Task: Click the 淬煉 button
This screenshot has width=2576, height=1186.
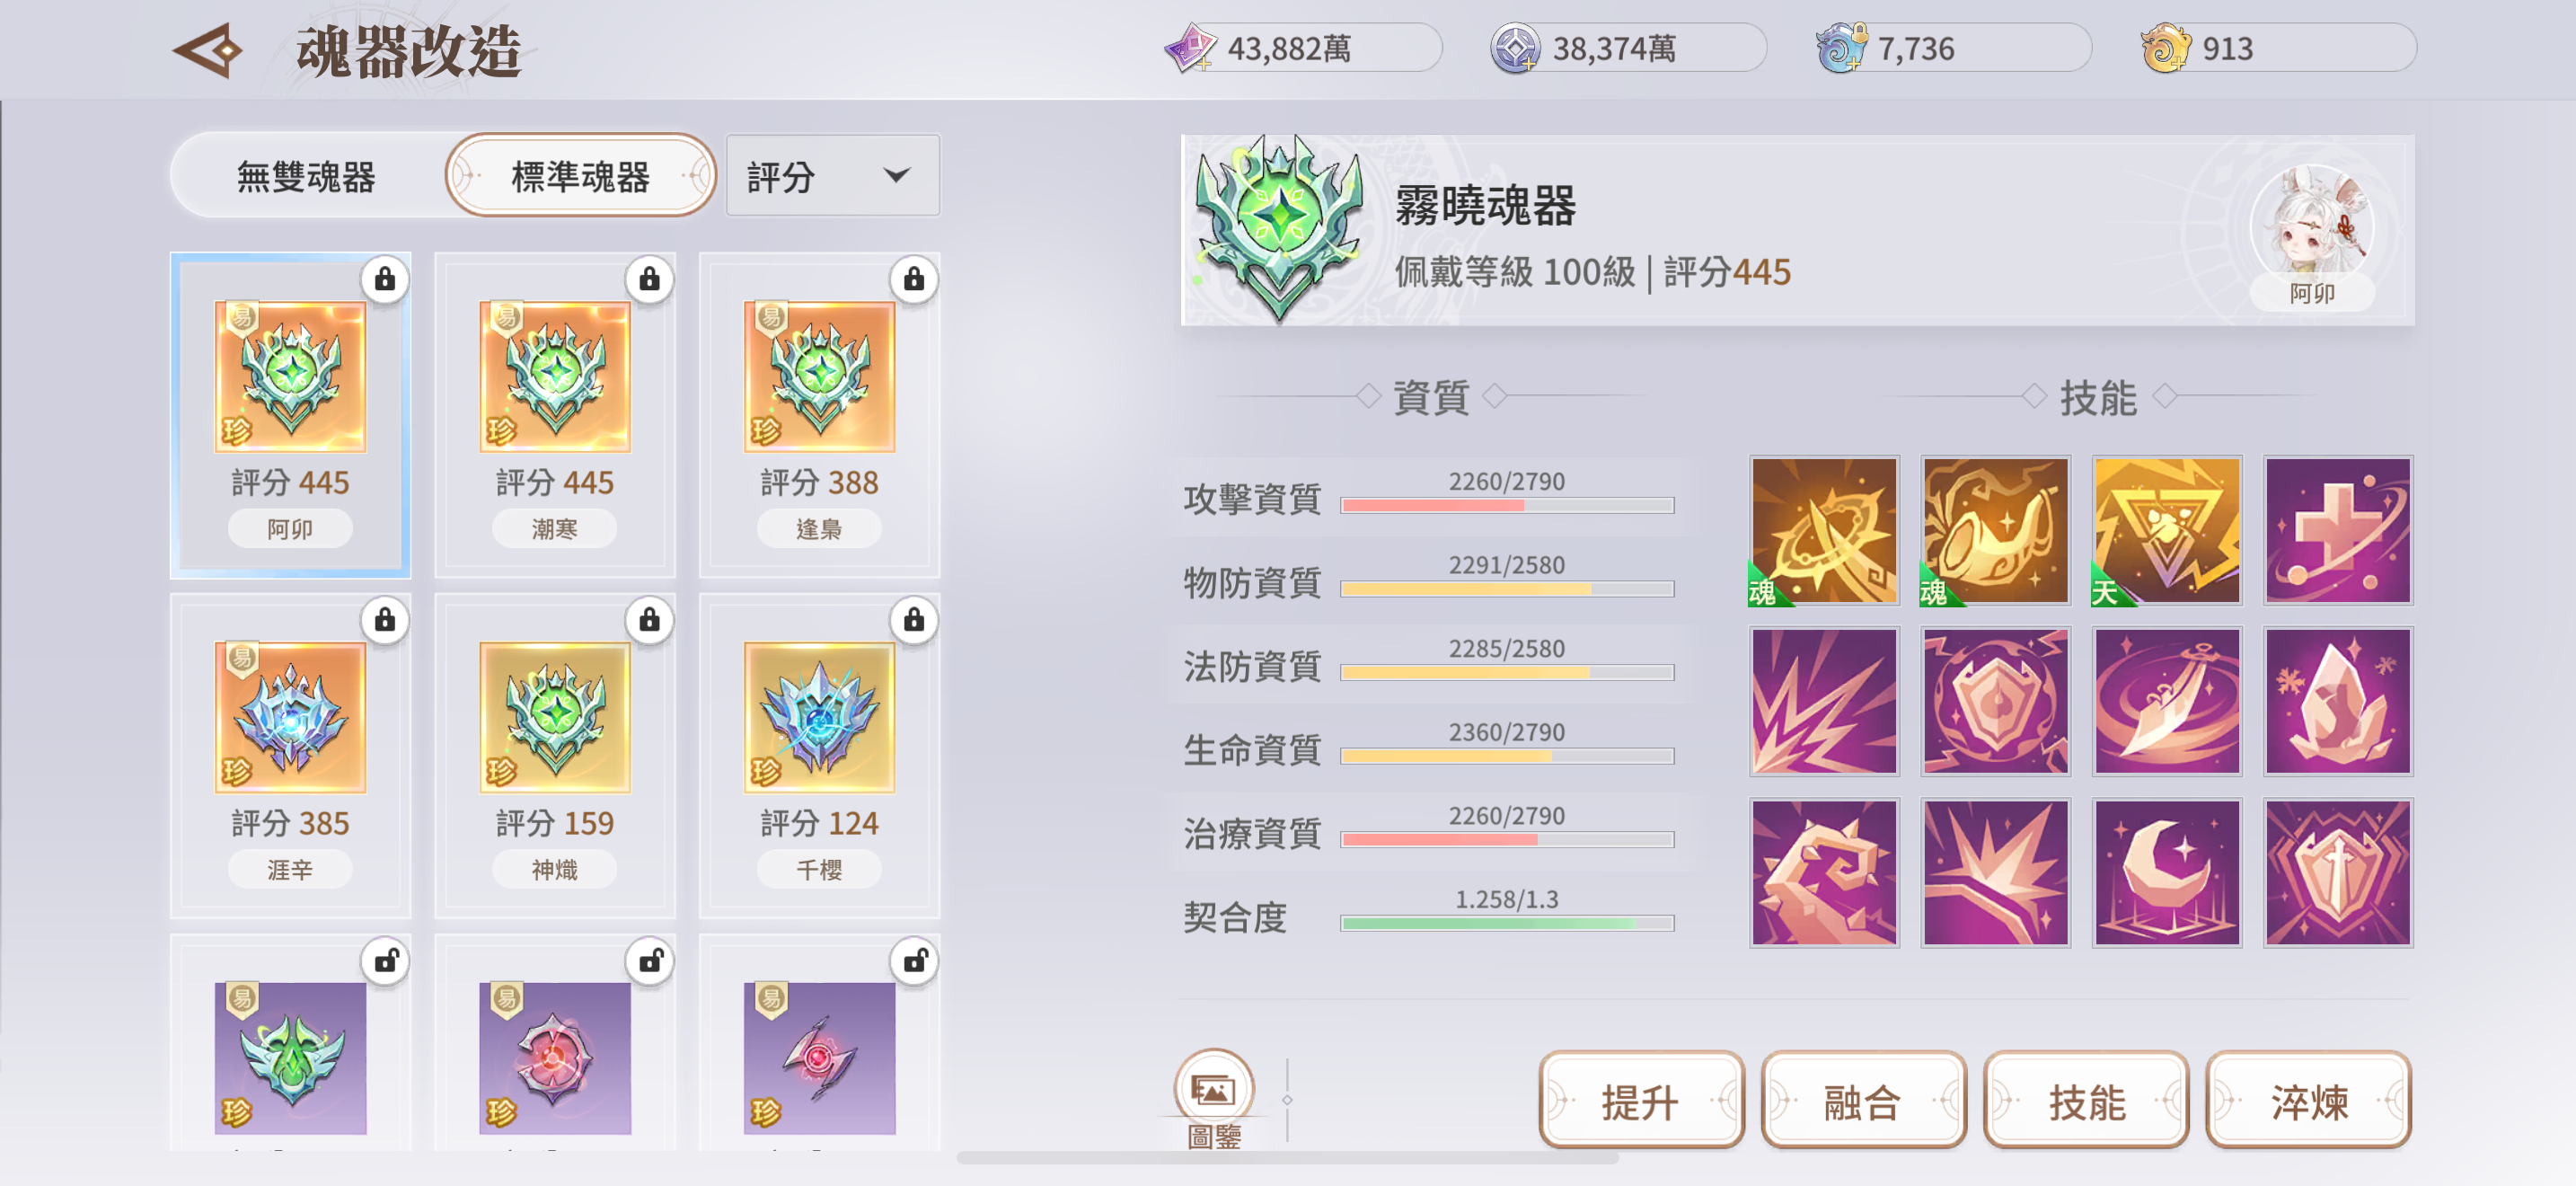Action: (x=2308, y=1101)
